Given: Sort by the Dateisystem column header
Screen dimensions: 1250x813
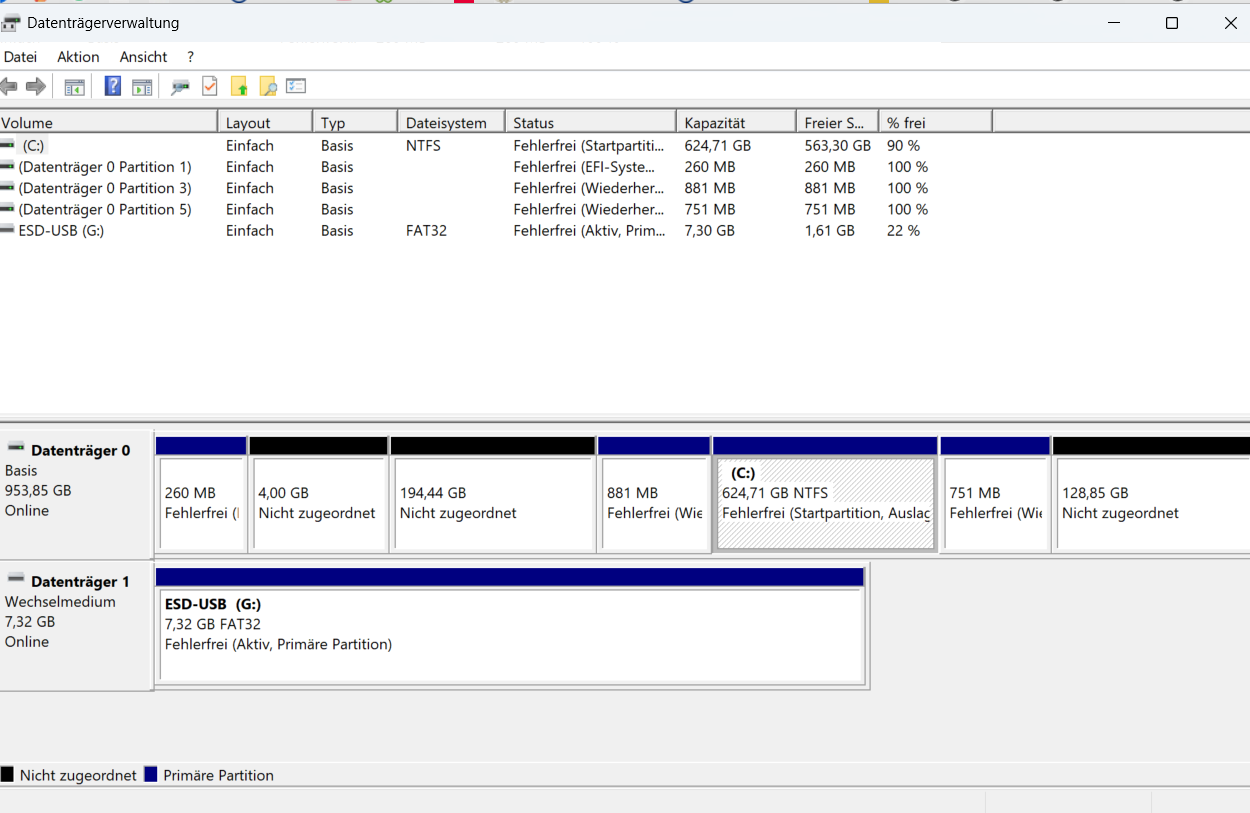Looking at the screenshot, I should (x=451, y=123).
